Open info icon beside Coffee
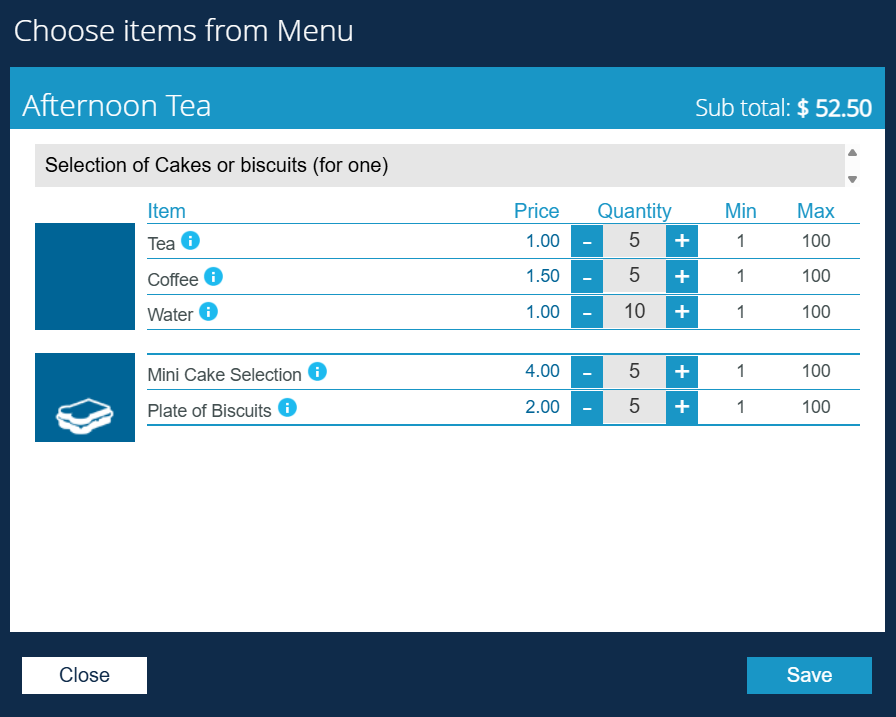 click(x=213, y=276)
